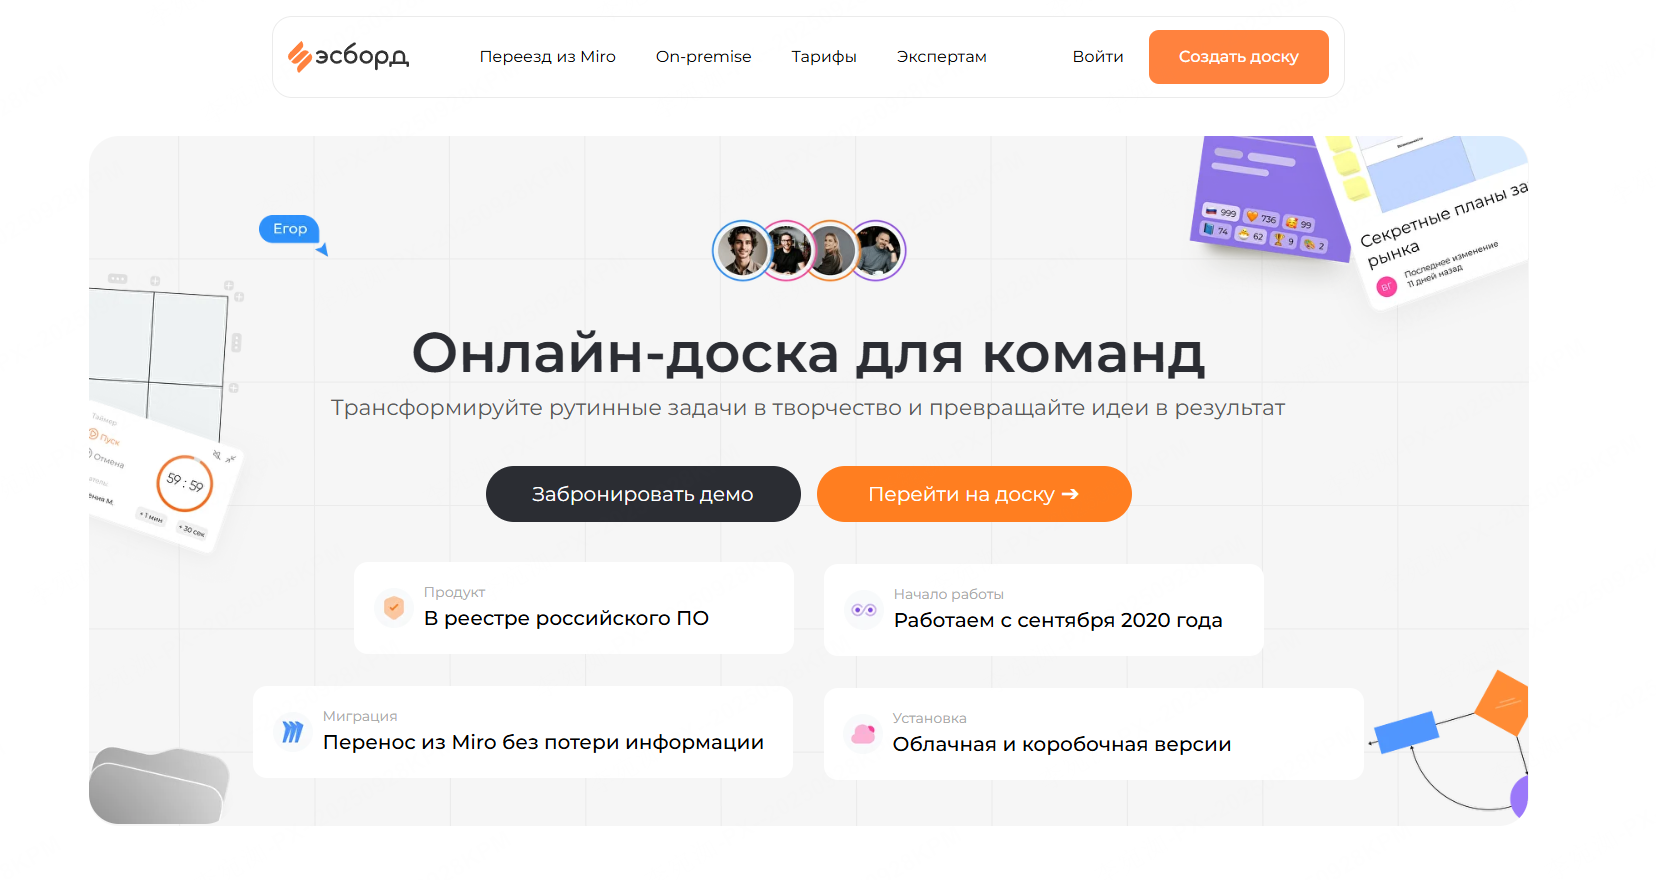The image size is (1656, 880).
Task: Click the Продукт label
Action: (x=454, y=592)
